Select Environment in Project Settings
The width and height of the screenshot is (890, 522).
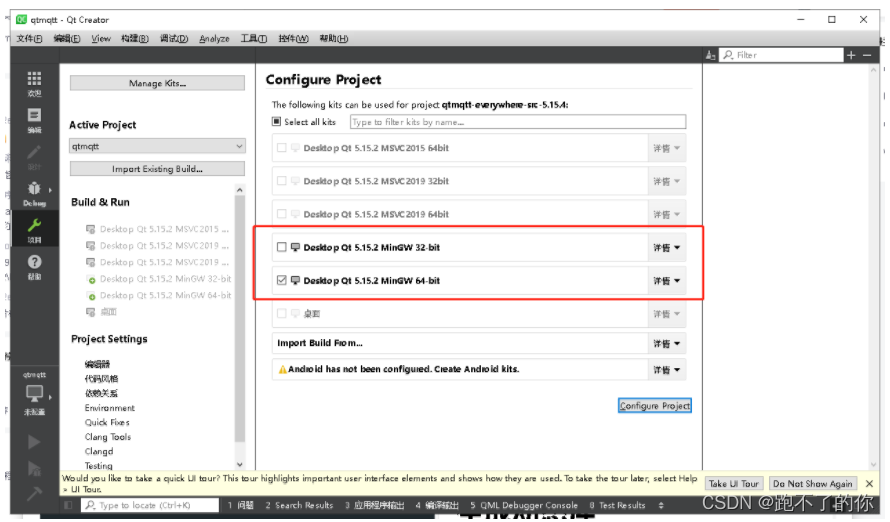tap(110, 408)
